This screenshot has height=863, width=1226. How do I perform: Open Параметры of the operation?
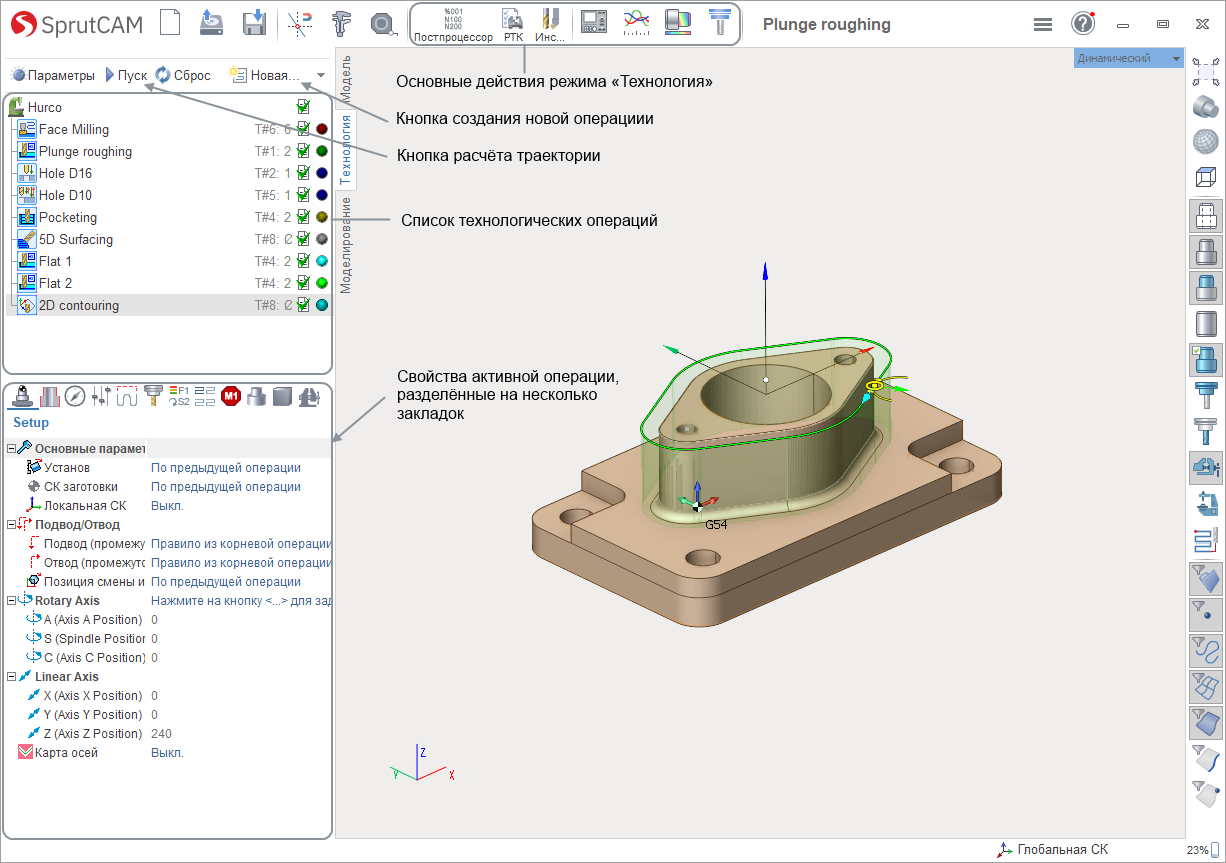(53, 75)
